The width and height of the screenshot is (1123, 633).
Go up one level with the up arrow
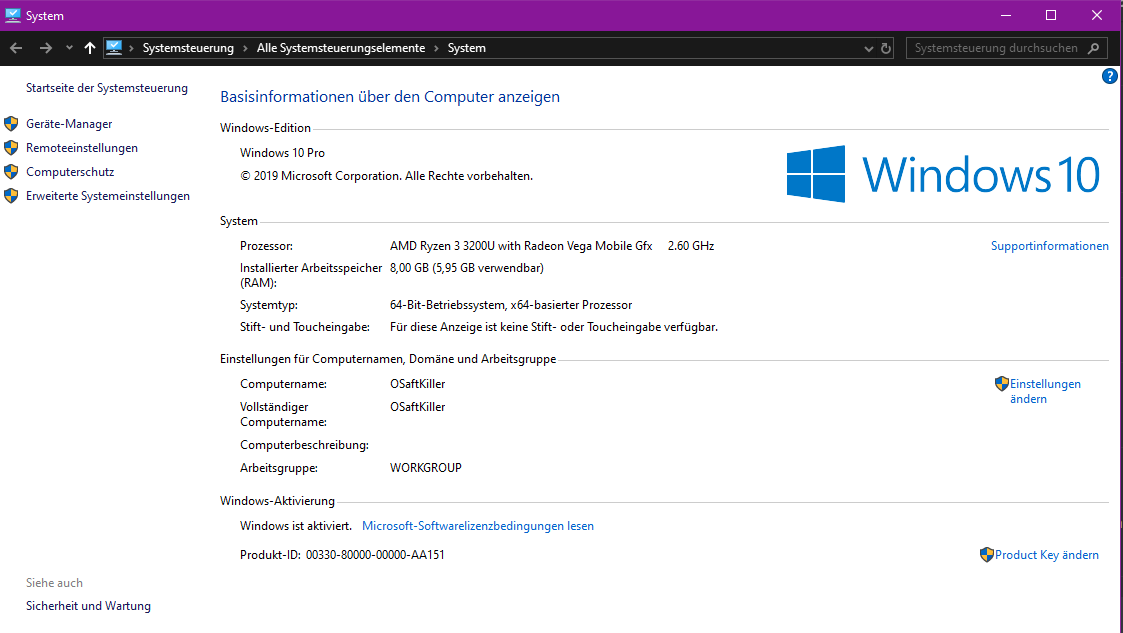[x=90, y=48]
